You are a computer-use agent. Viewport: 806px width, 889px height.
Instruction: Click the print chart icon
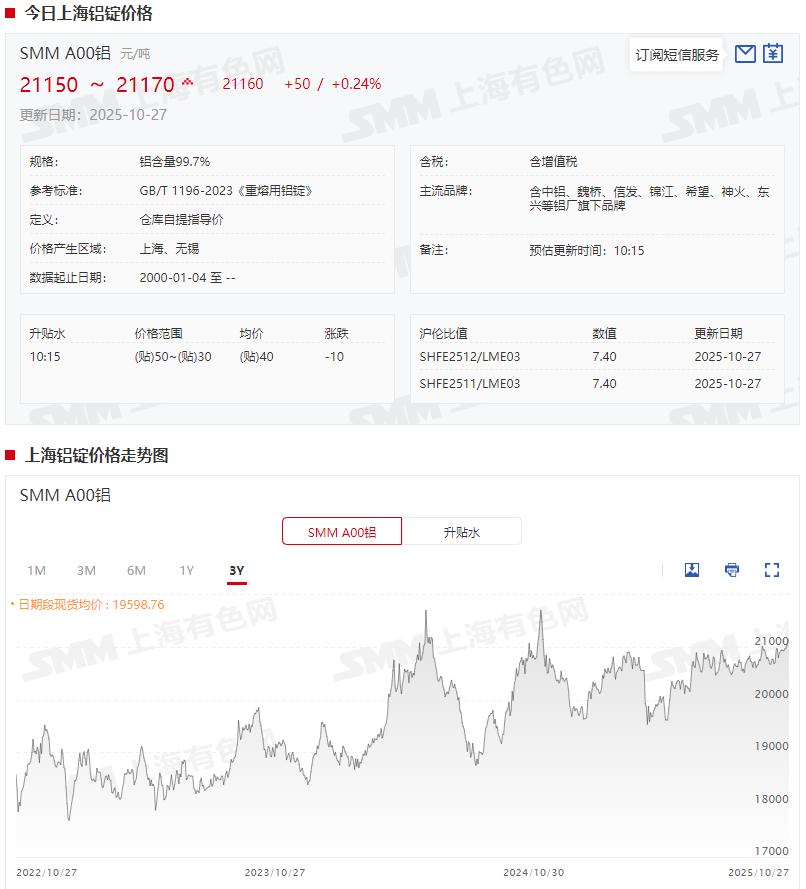(x=732, y=570)
